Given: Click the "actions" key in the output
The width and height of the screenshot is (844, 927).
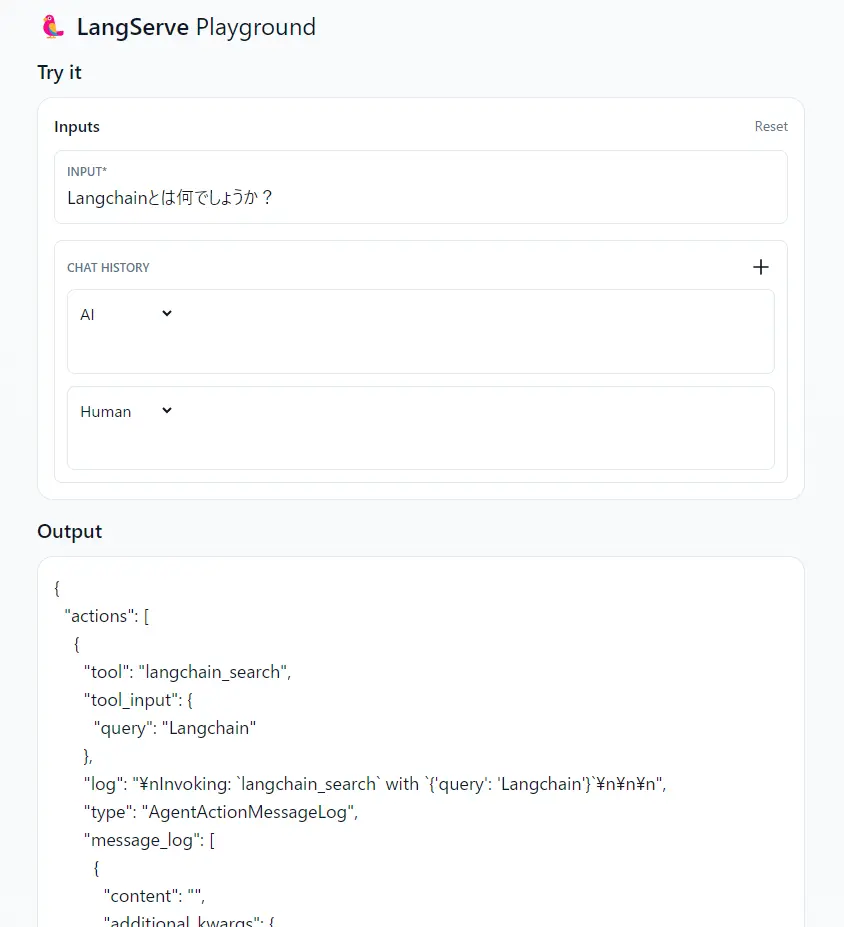Looking at the screenshot, I should [101, 616].
